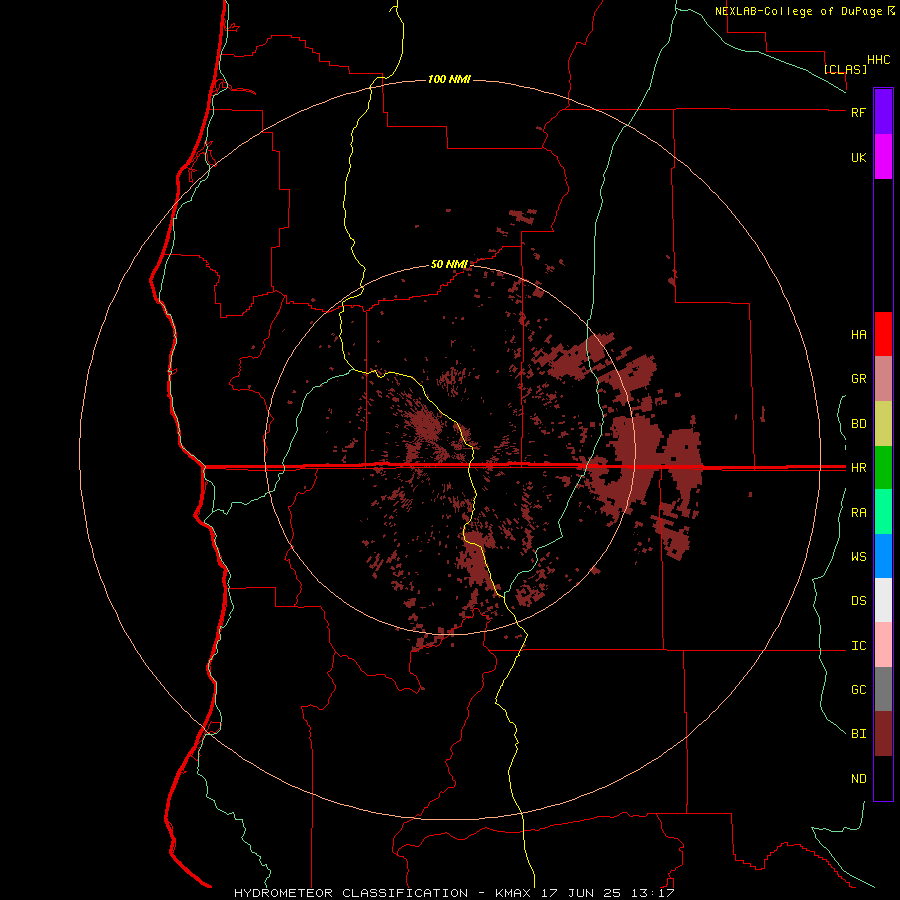
Task: Click the DS legend label
Action: [858, 601]
